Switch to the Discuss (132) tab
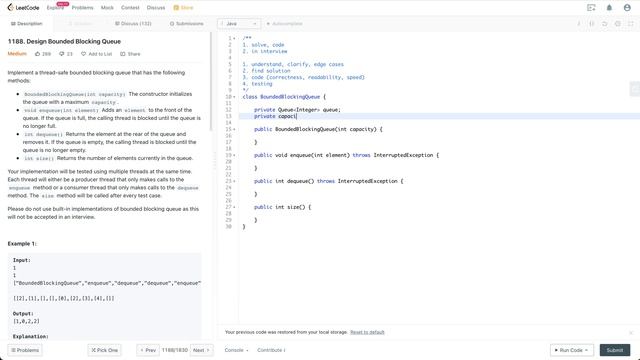This screenshot has width=640, height=360. (133, 24)
